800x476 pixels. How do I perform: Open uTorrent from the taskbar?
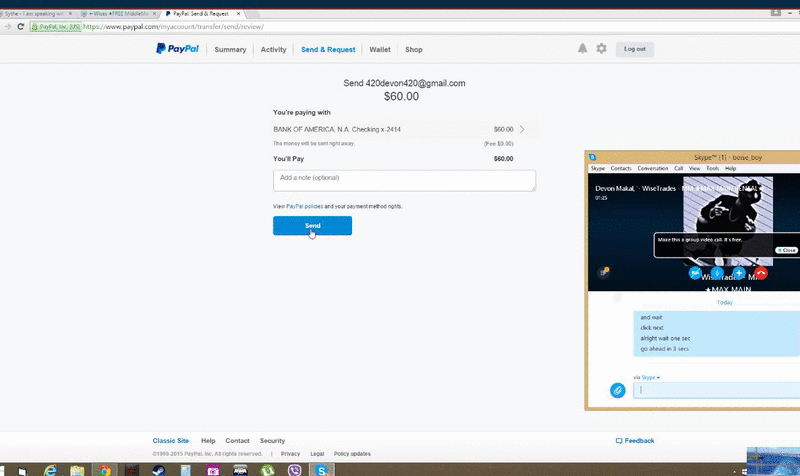[x=267, y=470]
